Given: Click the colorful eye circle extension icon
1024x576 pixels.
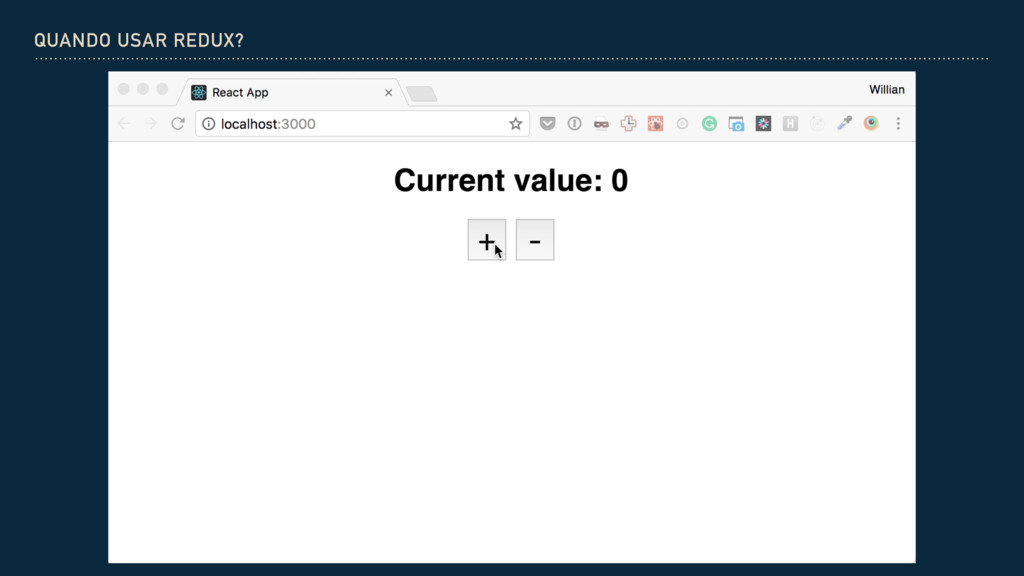Looking at the screenshot, I should coord(871,123).
